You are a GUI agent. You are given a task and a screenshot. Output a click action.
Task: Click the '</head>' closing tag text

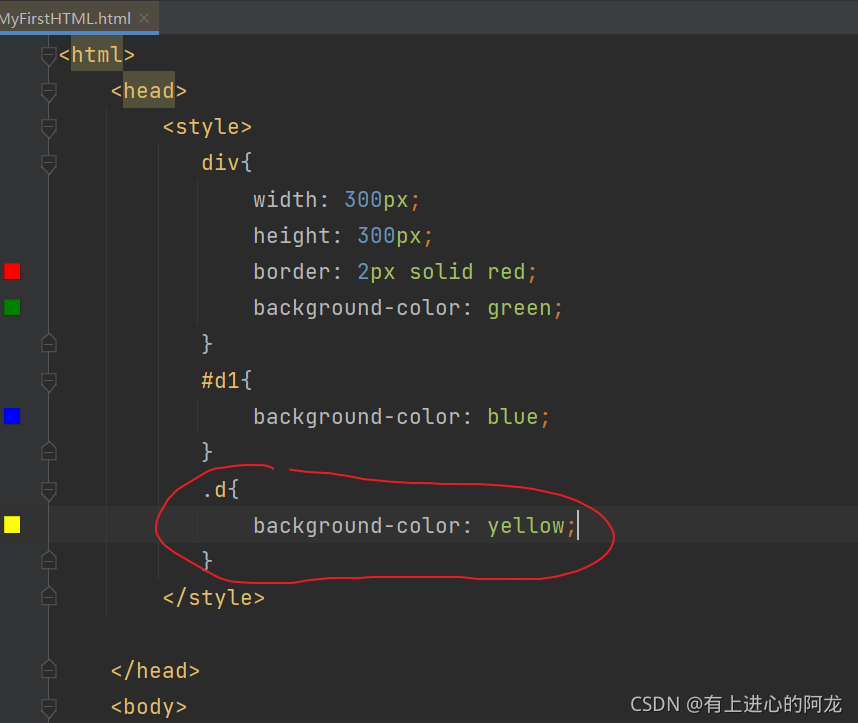coord(155,670)
